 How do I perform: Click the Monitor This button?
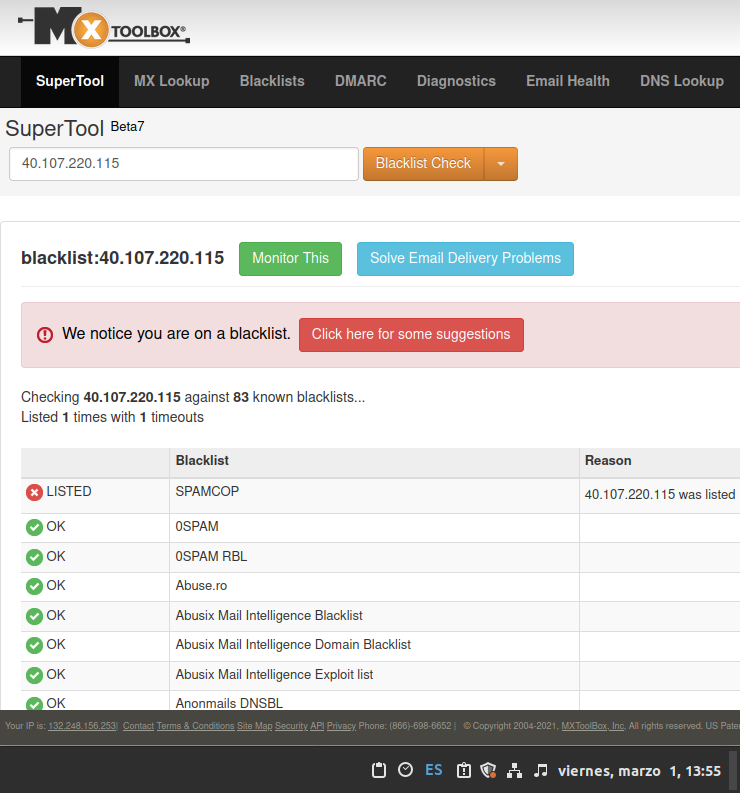pos(290,259)
